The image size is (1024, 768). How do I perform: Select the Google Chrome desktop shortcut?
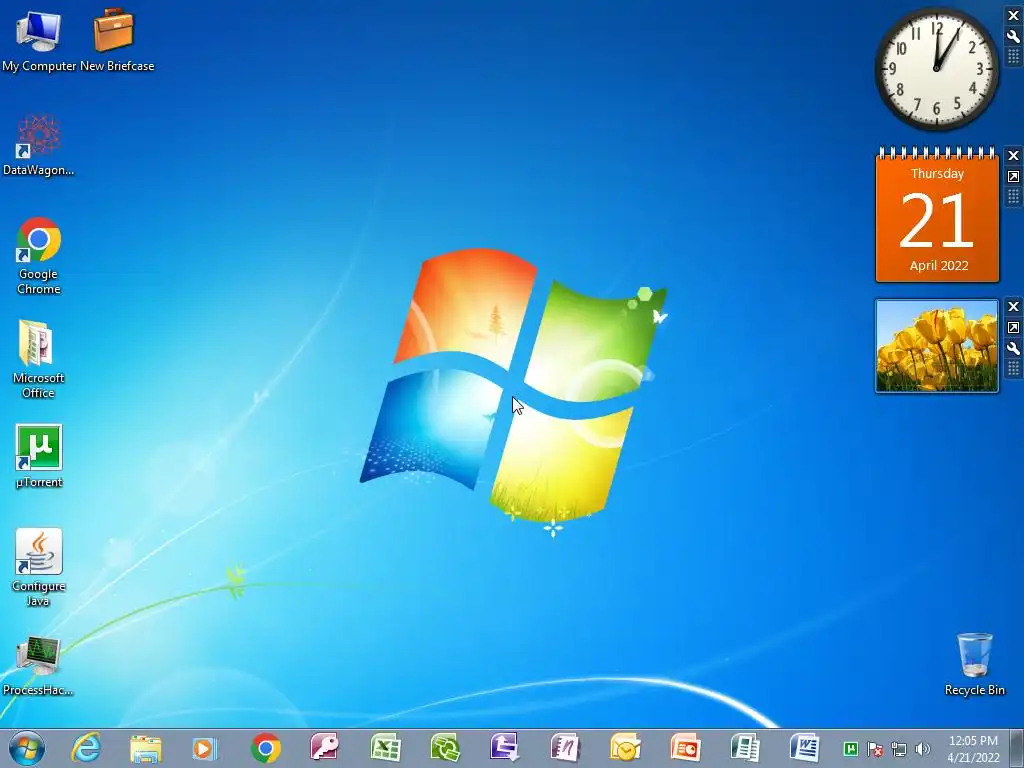39,256
